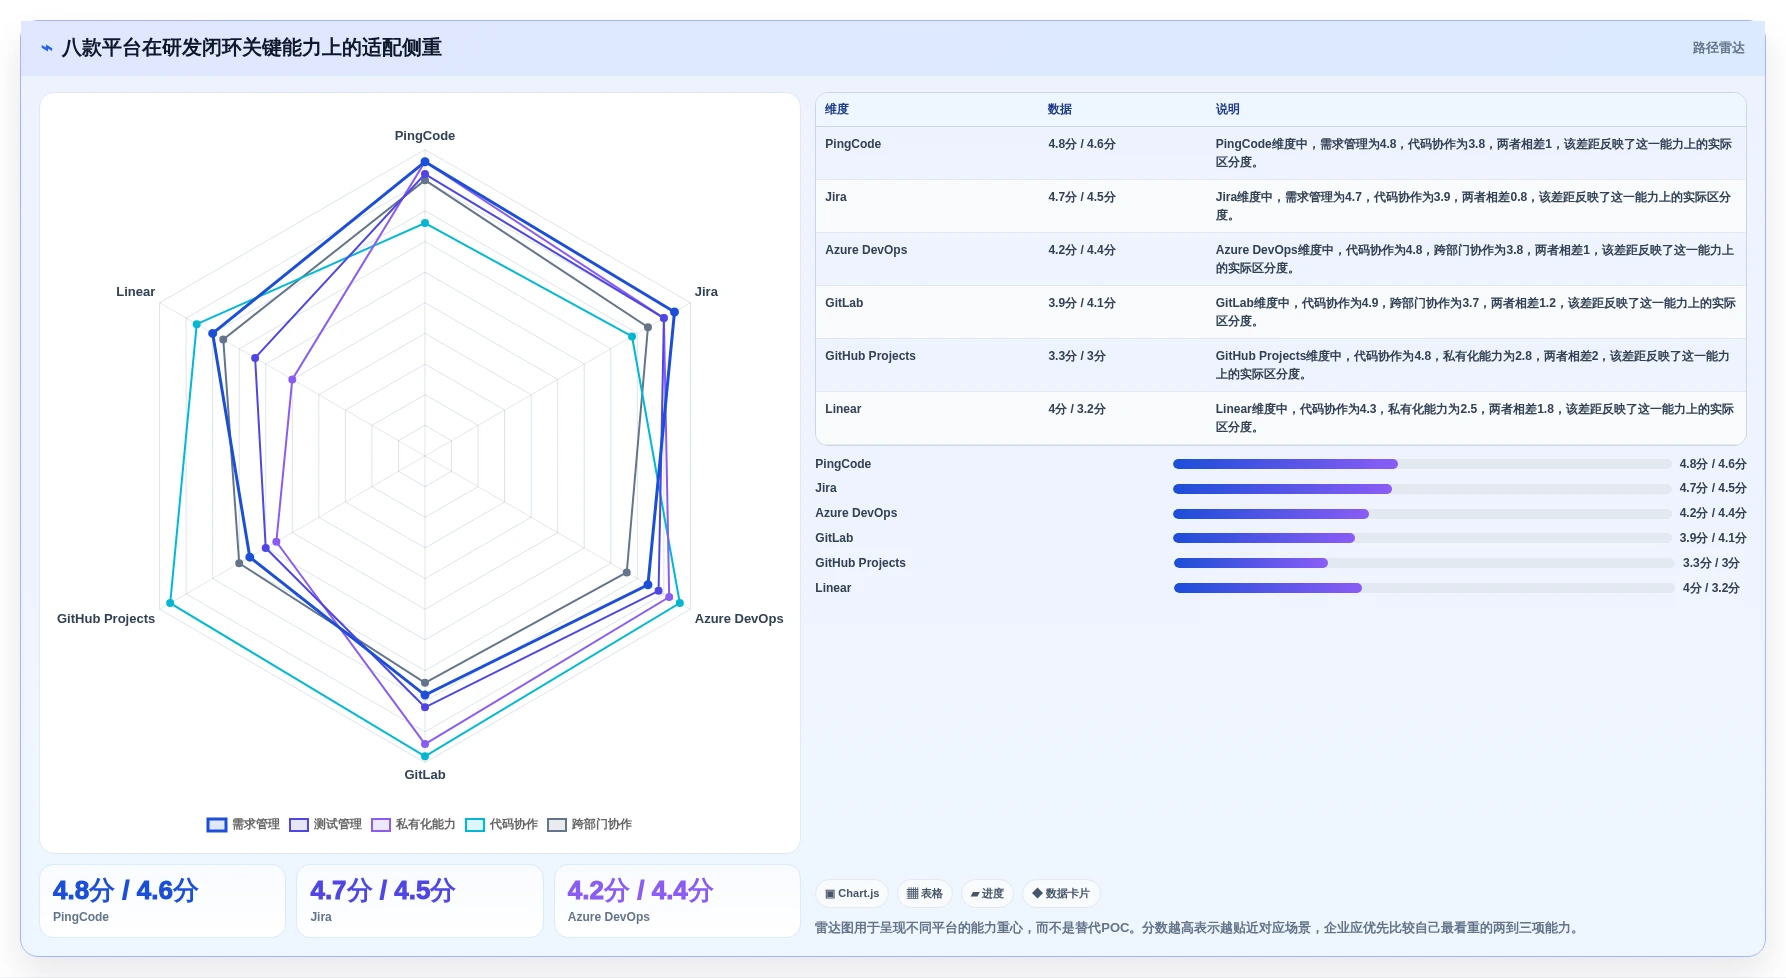The image size is (1786, 978).
Task: Toggle the 跨部门协作 legend series
Action: pos(589,825)
